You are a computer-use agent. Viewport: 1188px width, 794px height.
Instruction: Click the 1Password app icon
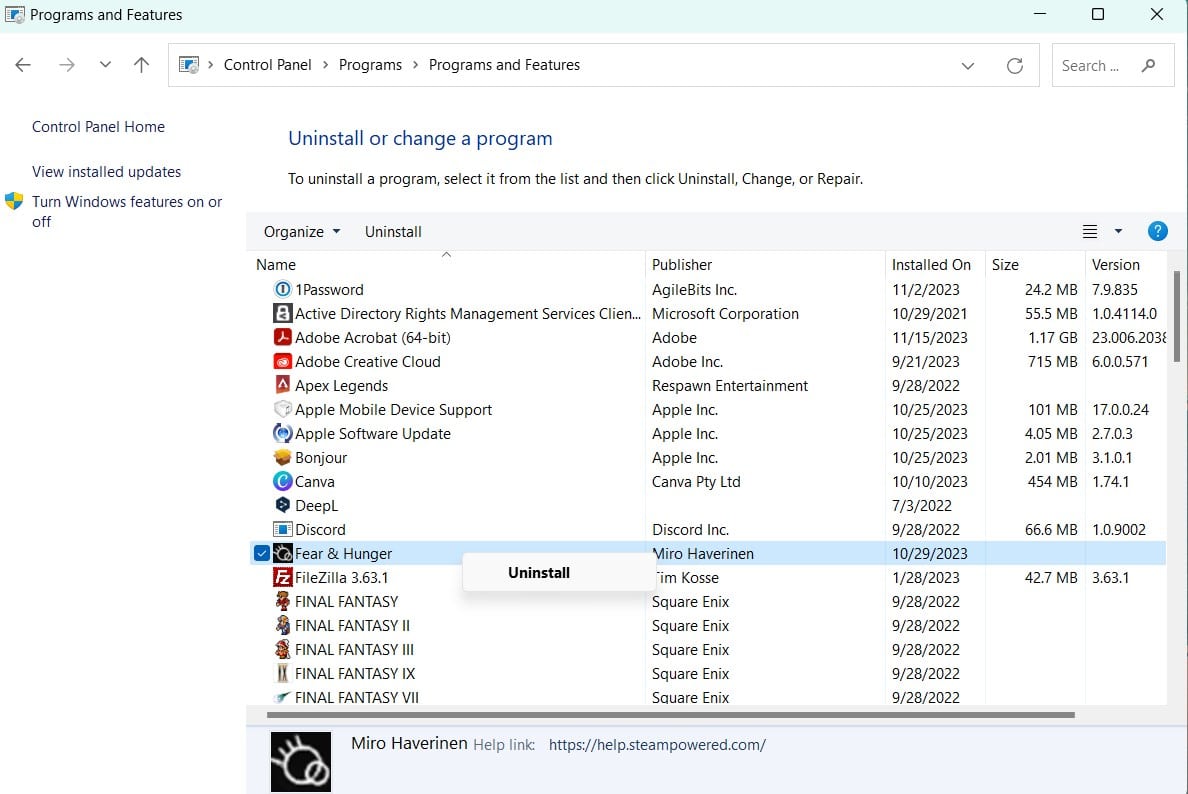tap(283, 289)
